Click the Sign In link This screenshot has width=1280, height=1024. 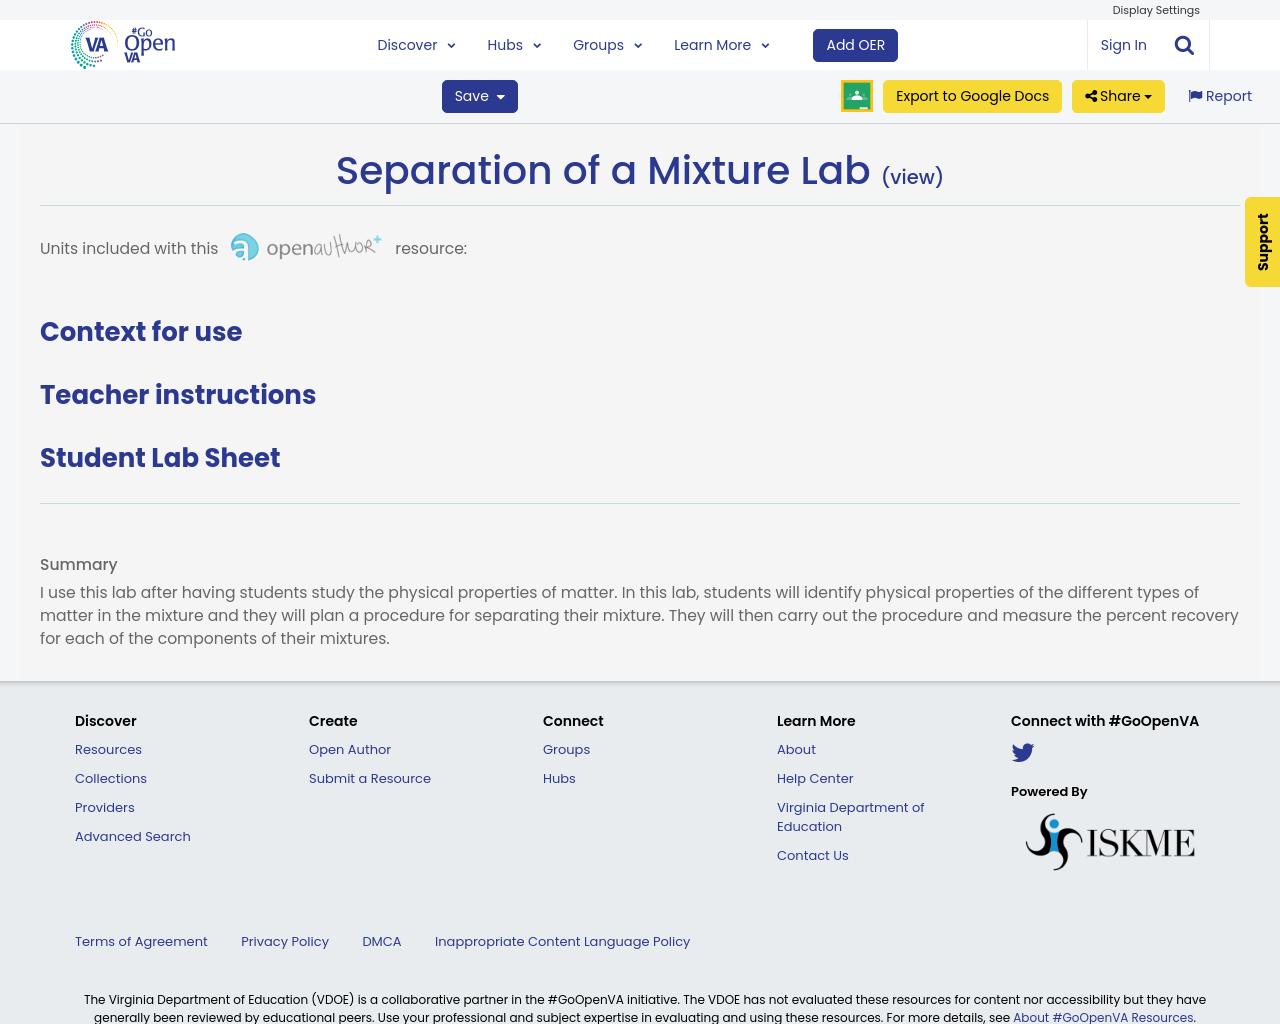coord(1123,44)
